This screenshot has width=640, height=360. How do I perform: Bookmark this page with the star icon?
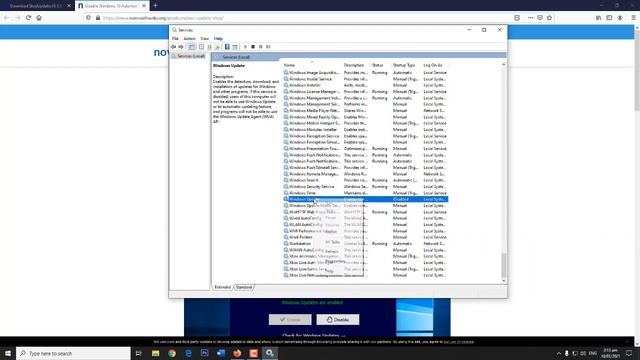(549, 18)
